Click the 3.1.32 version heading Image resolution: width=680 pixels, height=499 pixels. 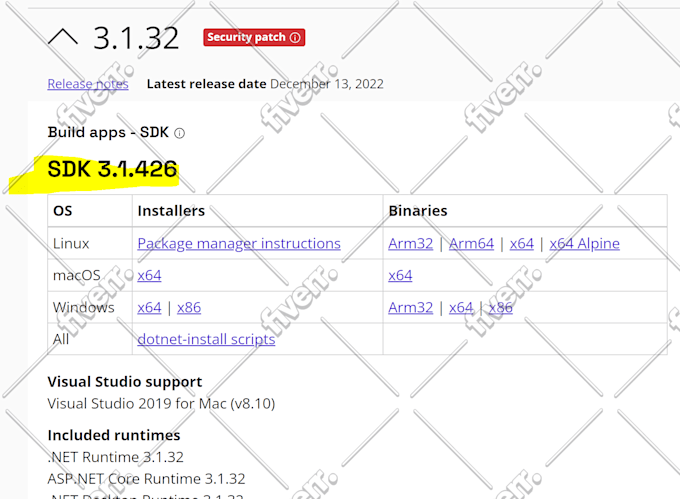(136, 38)
